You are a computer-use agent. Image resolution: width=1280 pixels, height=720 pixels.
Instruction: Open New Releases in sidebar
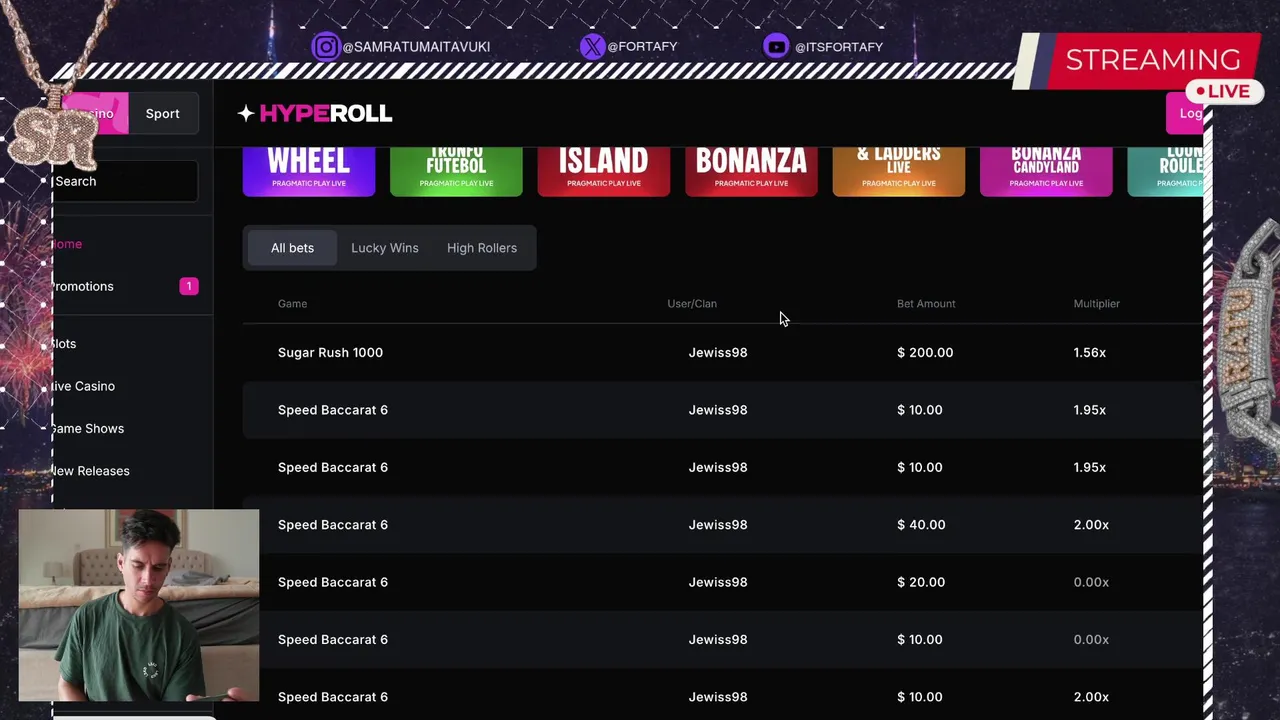90,471
